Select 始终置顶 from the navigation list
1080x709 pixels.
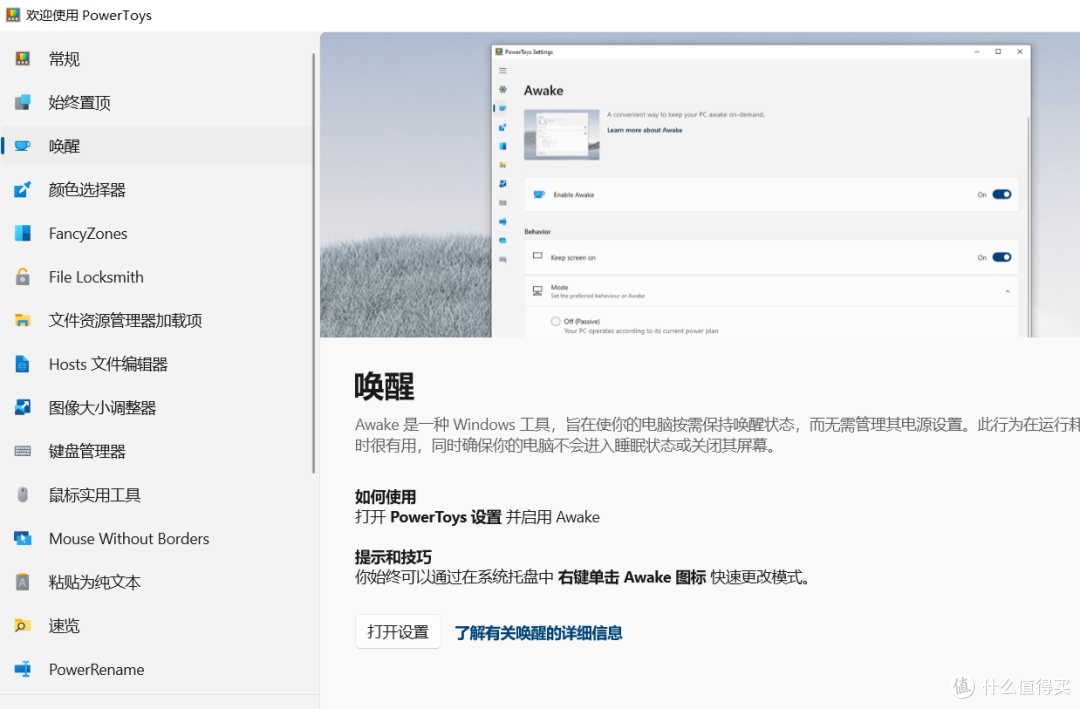click(80, 102)
